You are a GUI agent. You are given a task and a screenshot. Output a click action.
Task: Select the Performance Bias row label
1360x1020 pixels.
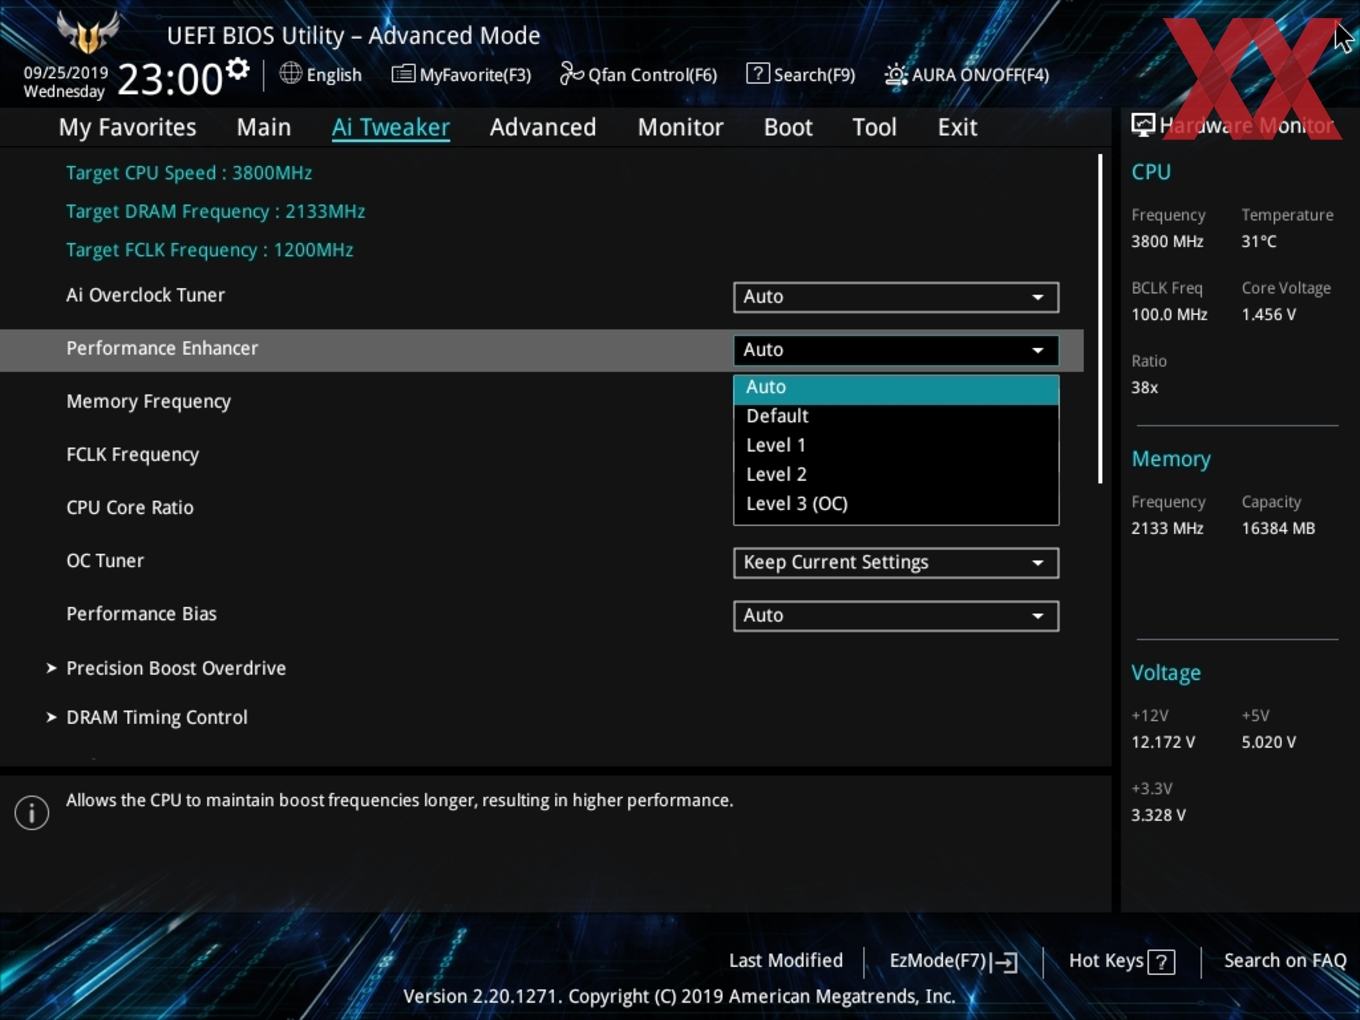click(141, 613)
